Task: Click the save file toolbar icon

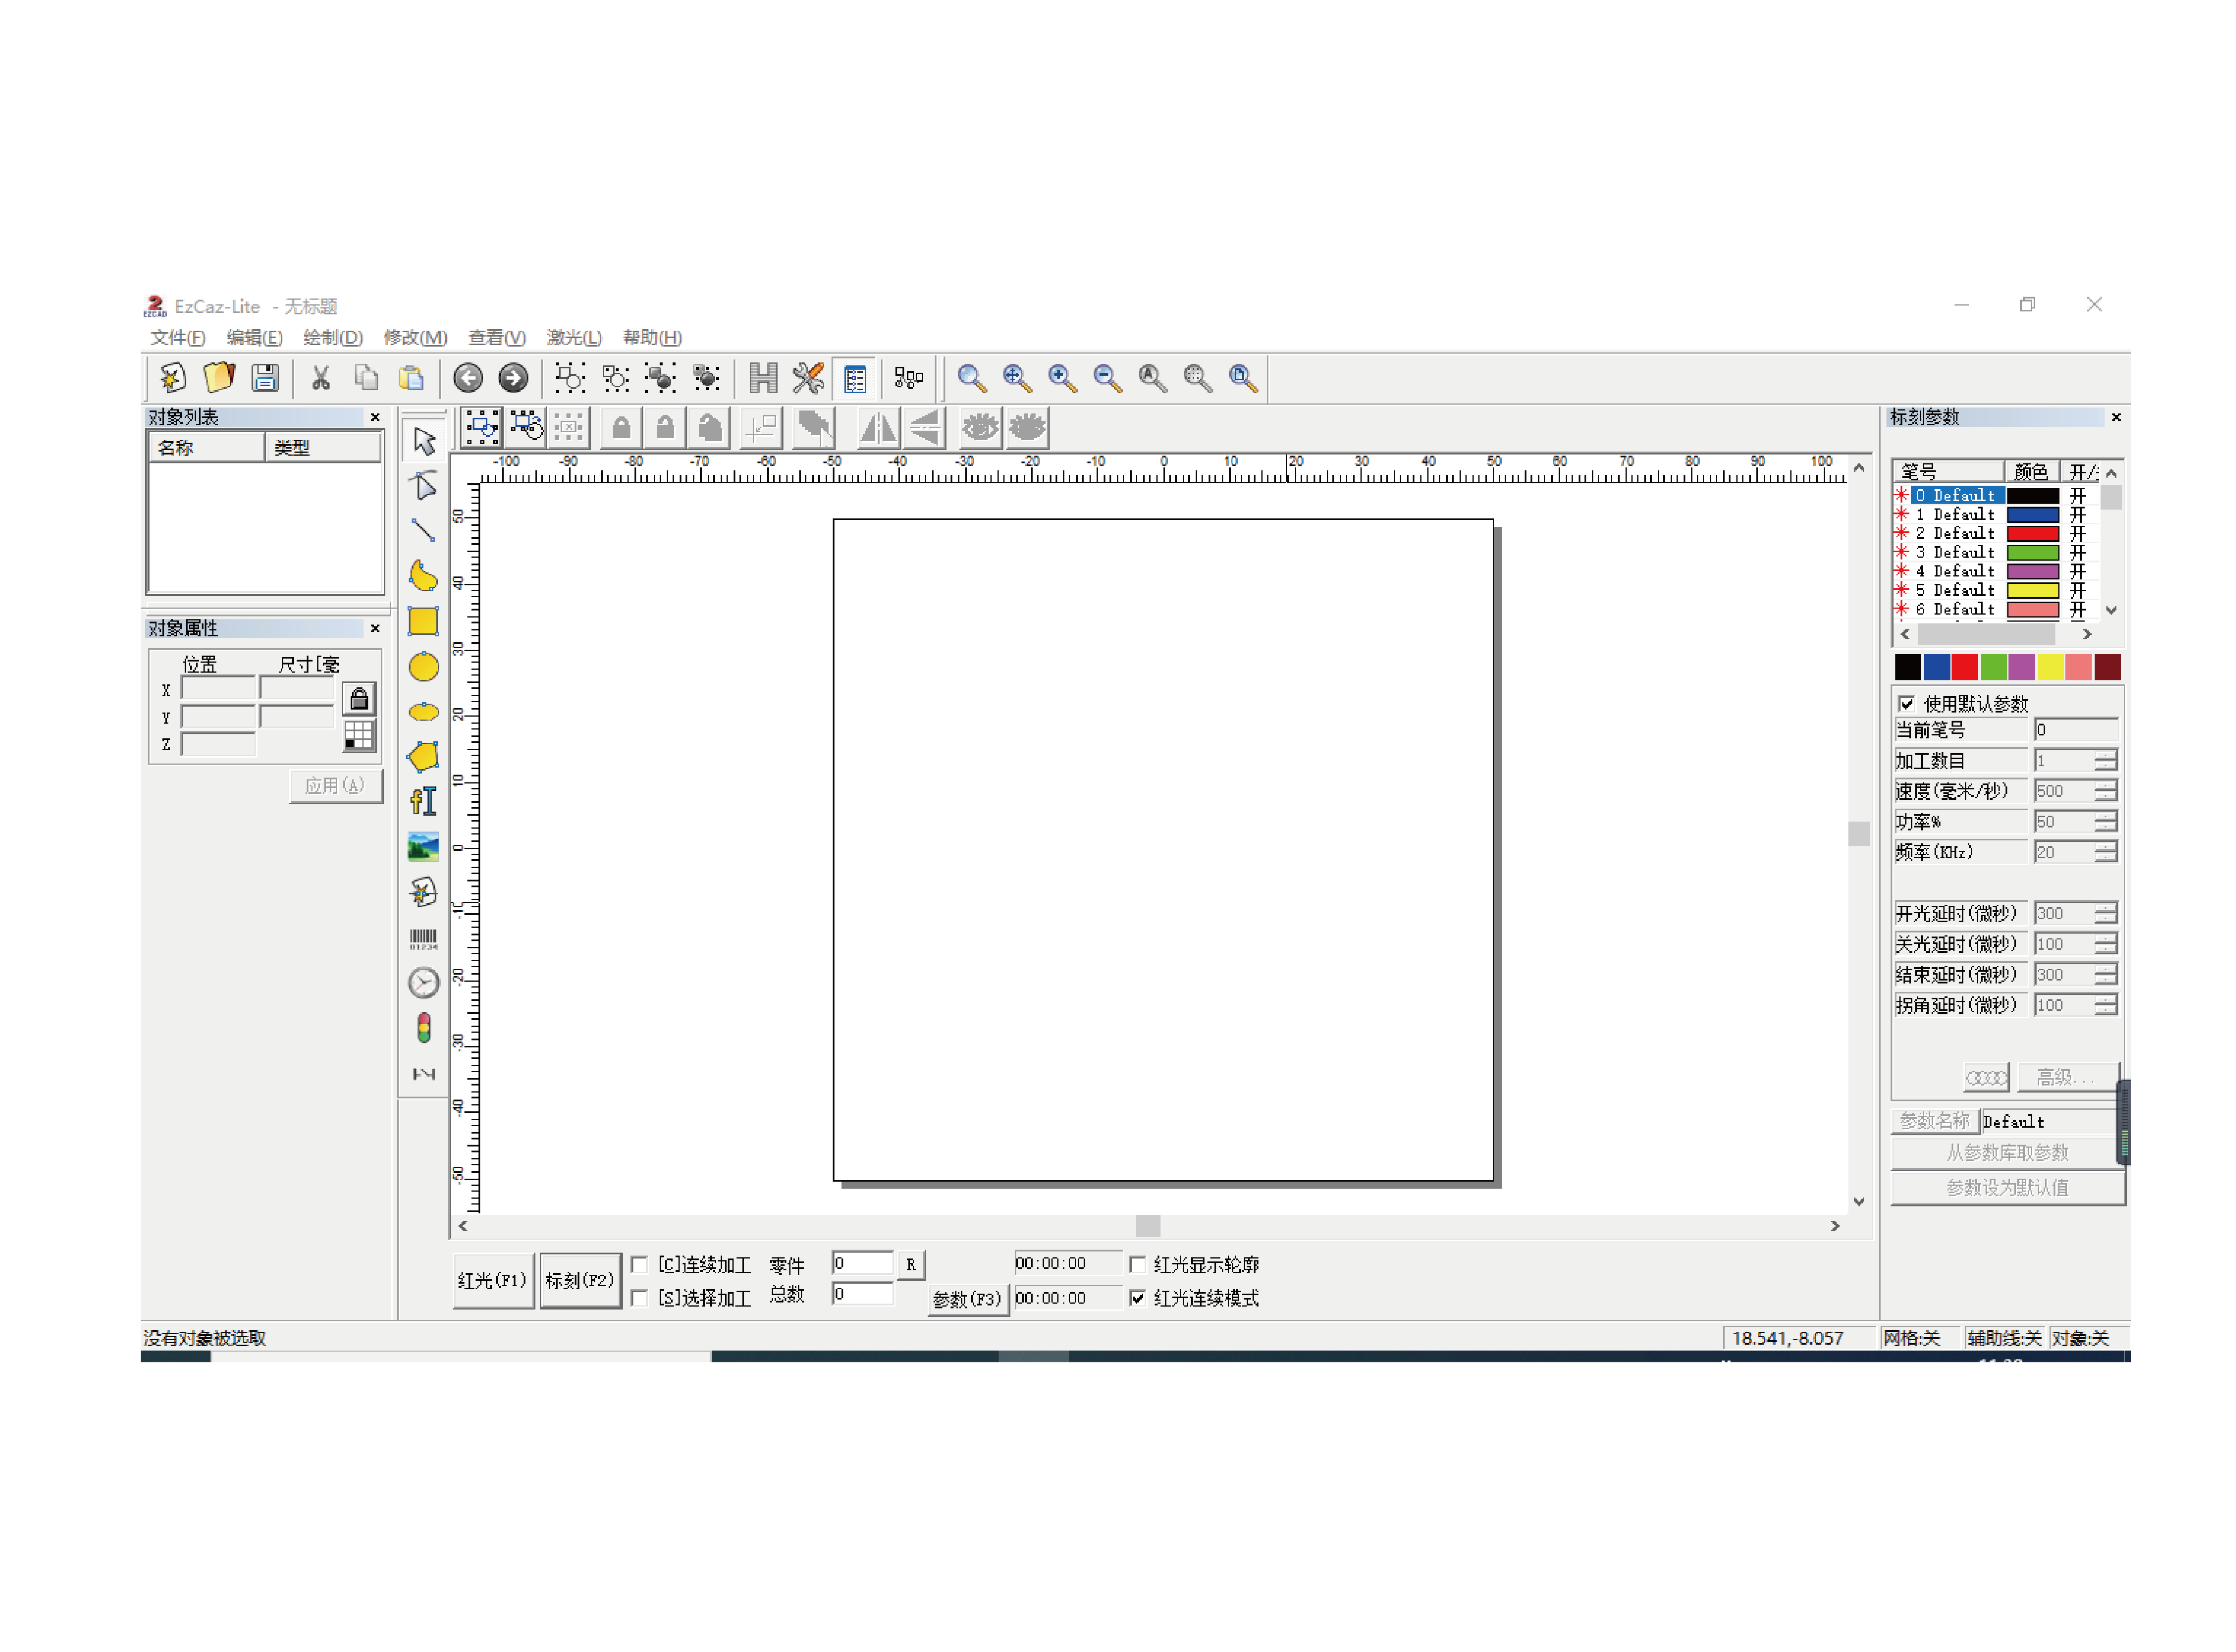Action: tap(265, 378)
